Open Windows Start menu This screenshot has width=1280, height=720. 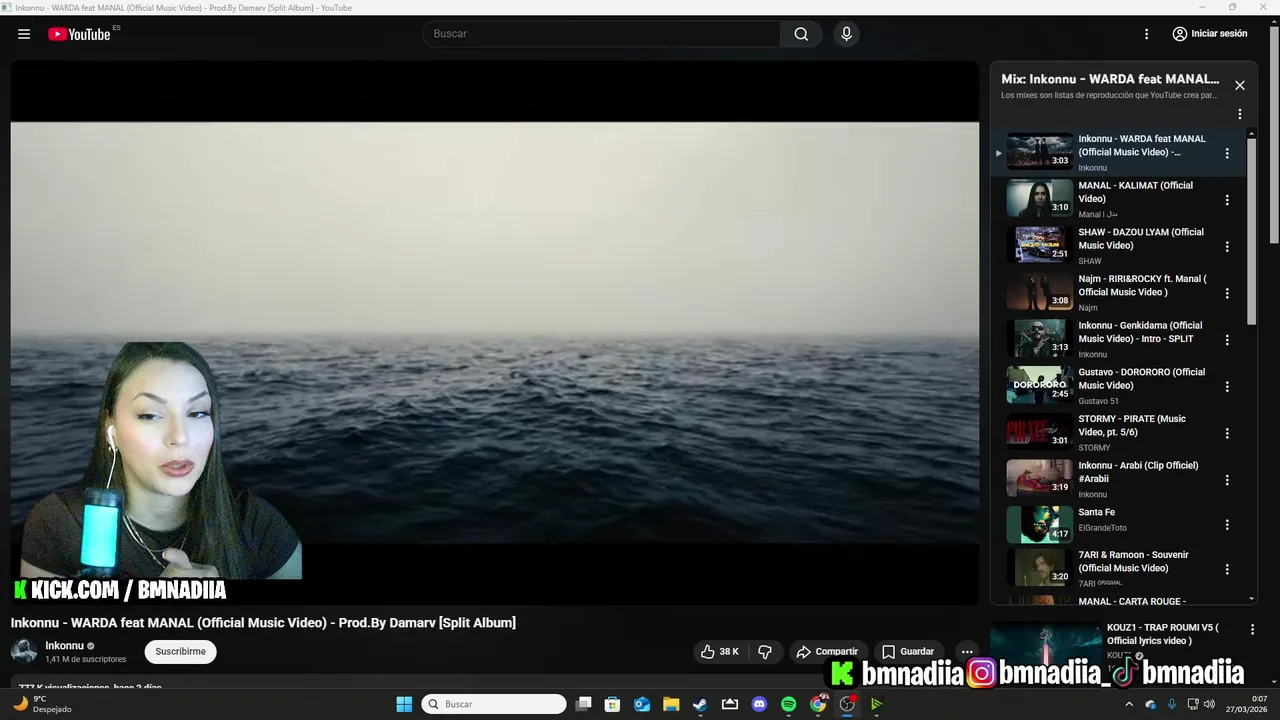[404, 704]
